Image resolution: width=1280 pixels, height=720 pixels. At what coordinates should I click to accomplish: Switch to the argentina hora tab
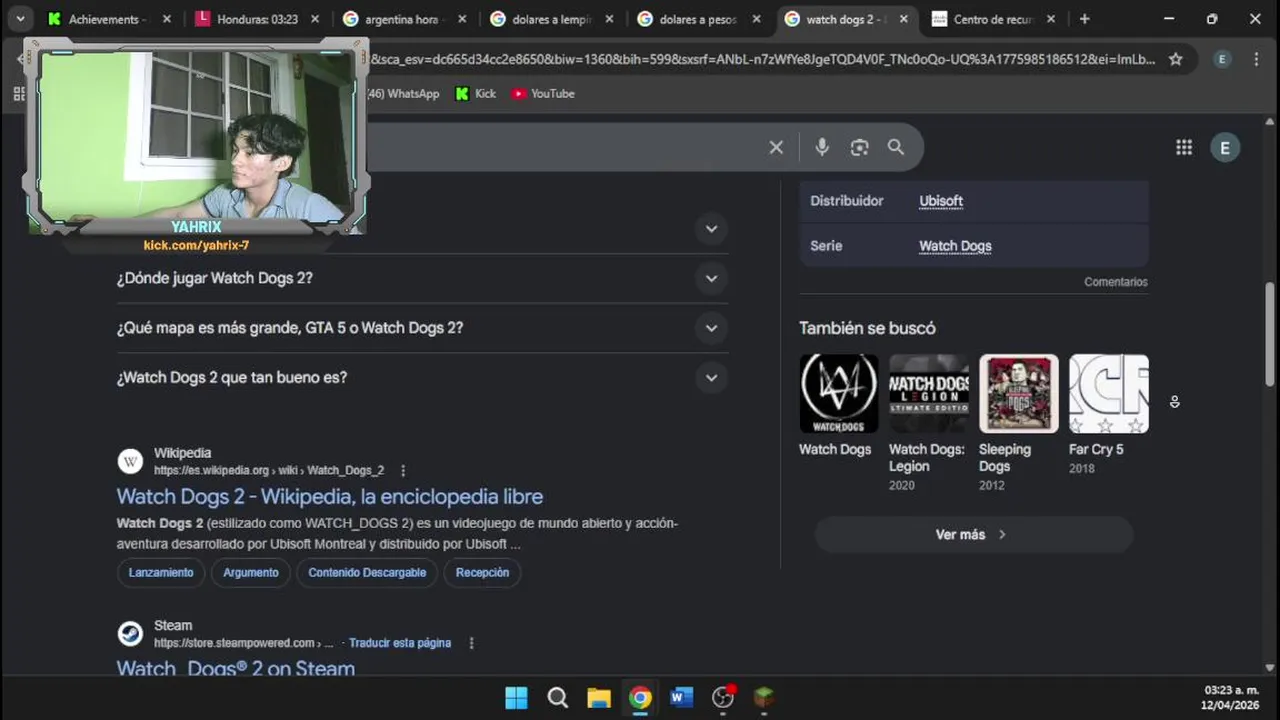tap(404, 19)
